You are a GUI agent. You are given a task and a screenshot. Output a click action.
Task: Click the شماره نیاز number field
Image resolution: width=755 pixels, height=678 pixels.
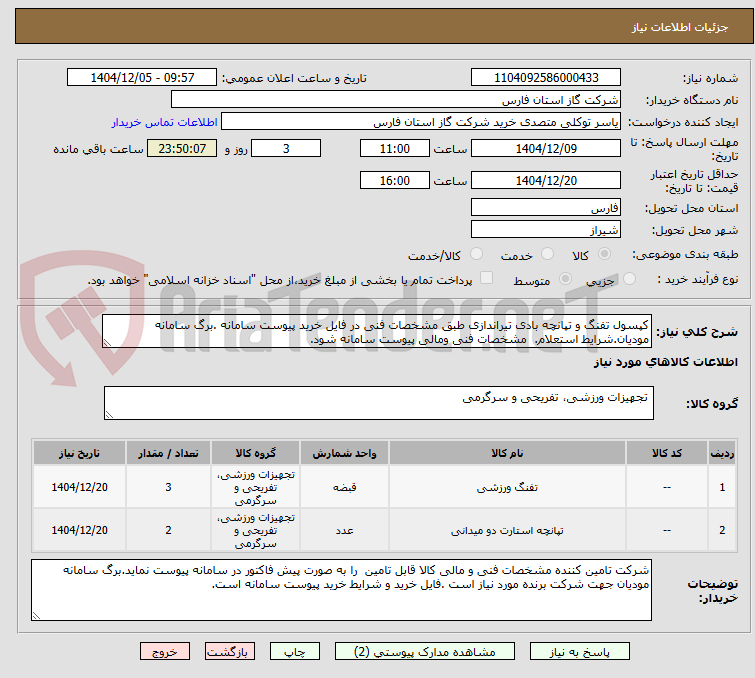[546, 78]
